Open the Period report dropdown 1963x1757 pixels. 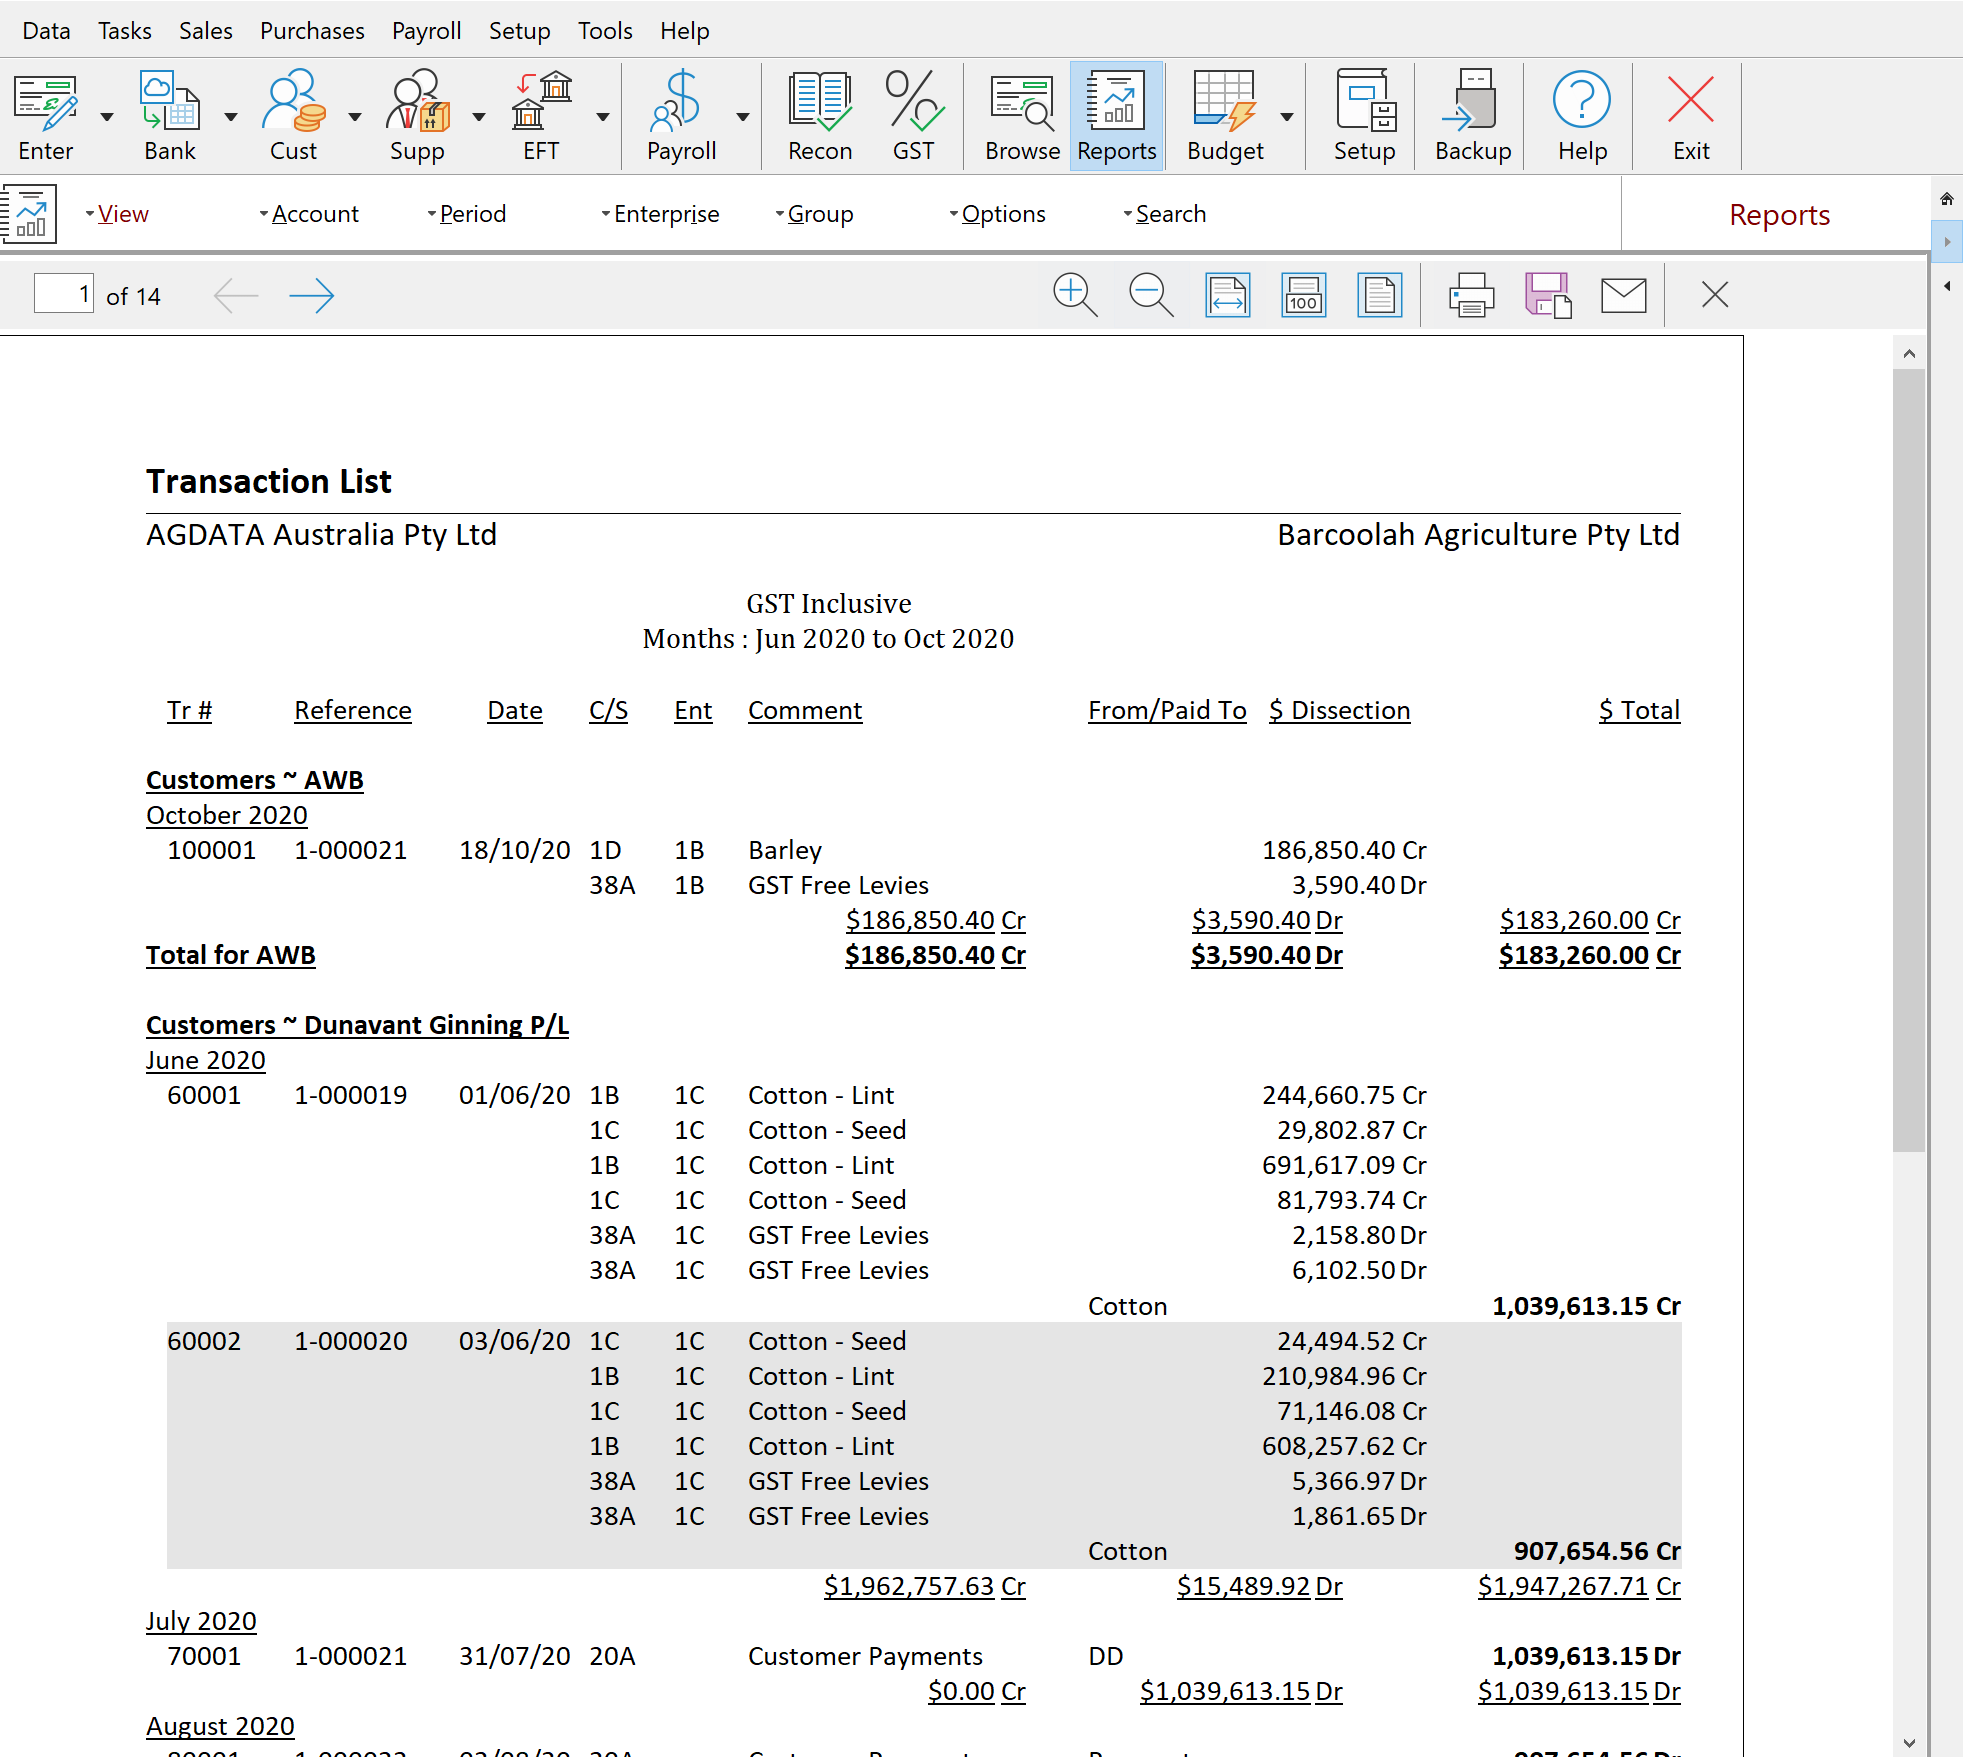(467, 214)
